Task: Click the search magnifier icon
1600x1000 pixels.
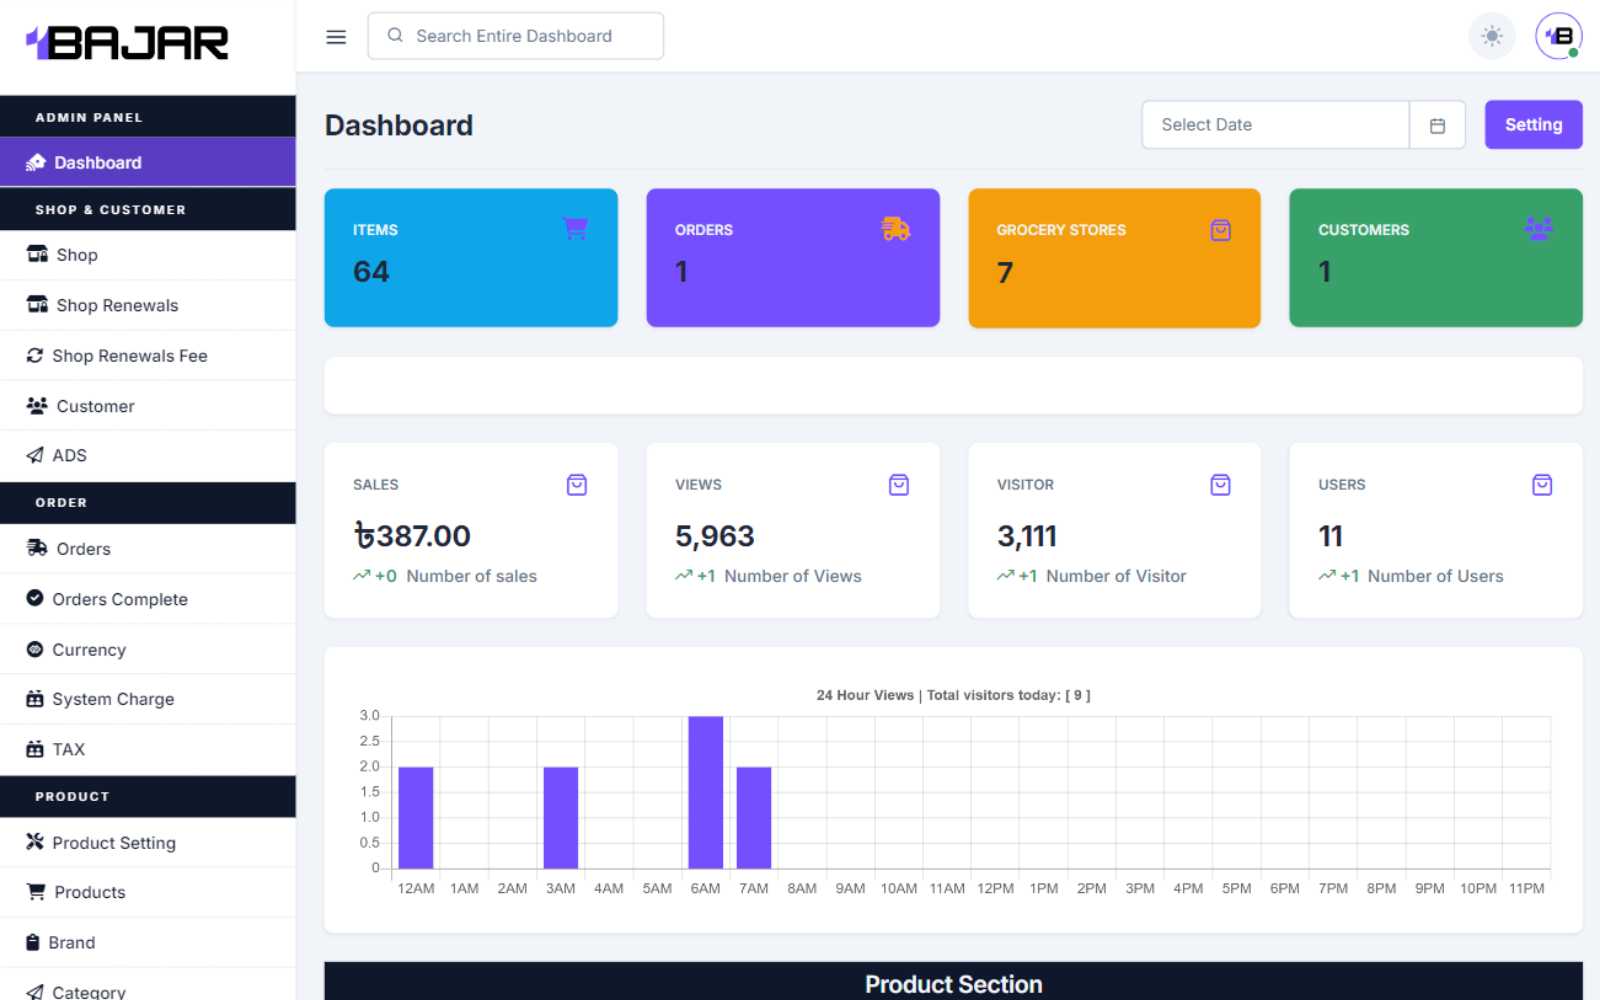Action: coord(395,35)
